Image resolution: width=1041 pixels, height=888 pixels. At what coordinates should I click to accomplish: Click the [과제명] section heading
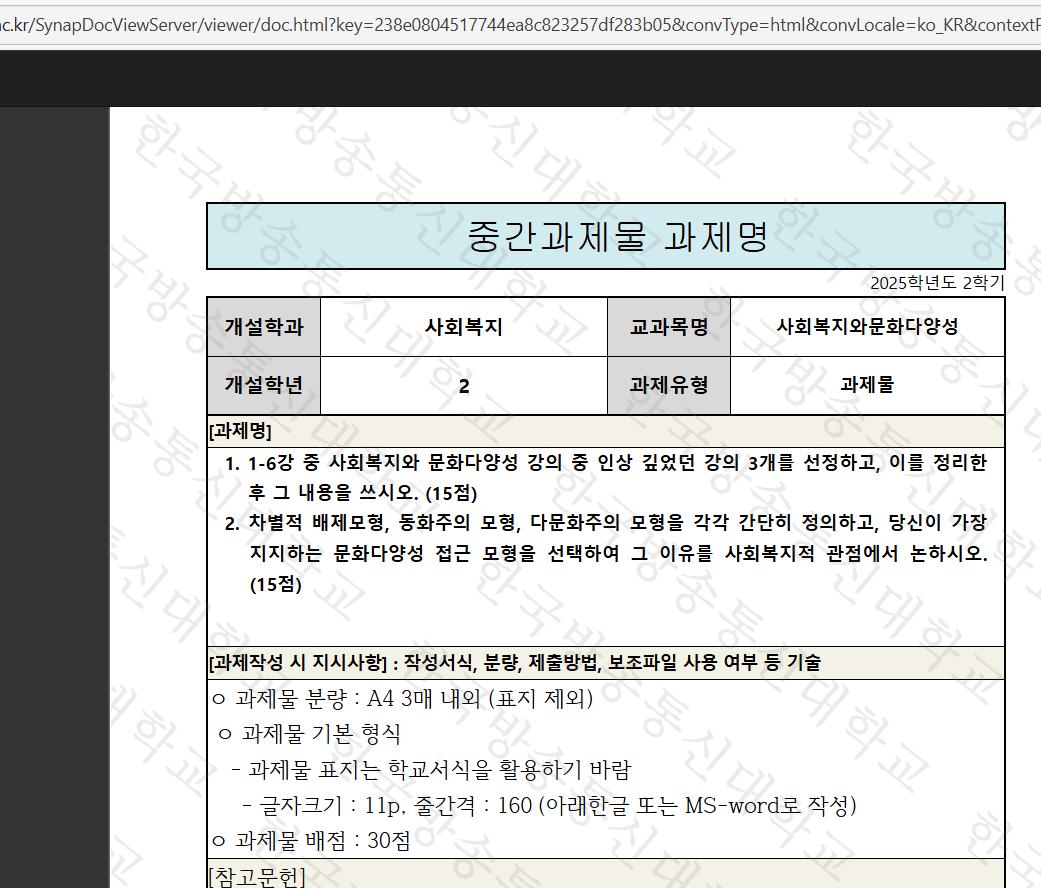[x=240, y=431]
